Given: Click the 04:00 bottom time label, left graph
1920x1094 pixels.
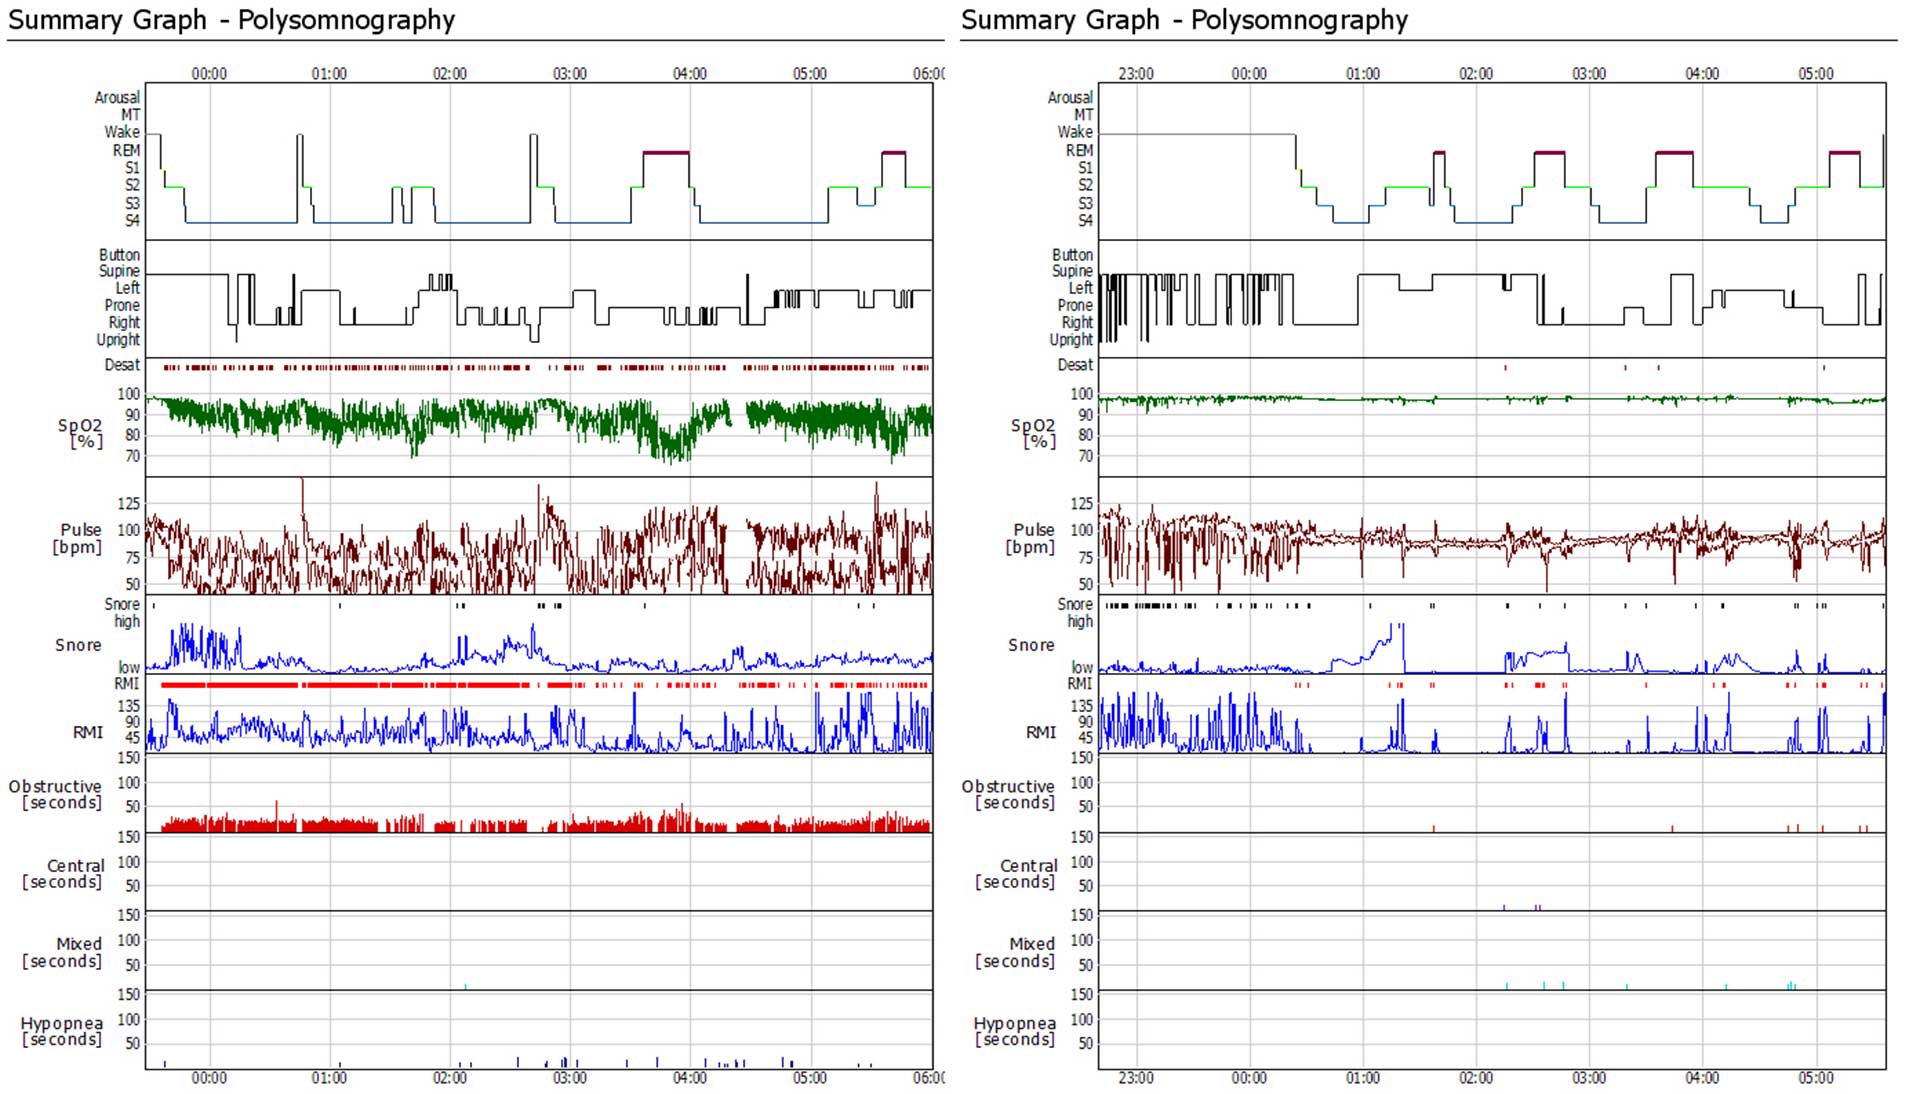Looking at the screenshot, I should tap(689, 1077).
